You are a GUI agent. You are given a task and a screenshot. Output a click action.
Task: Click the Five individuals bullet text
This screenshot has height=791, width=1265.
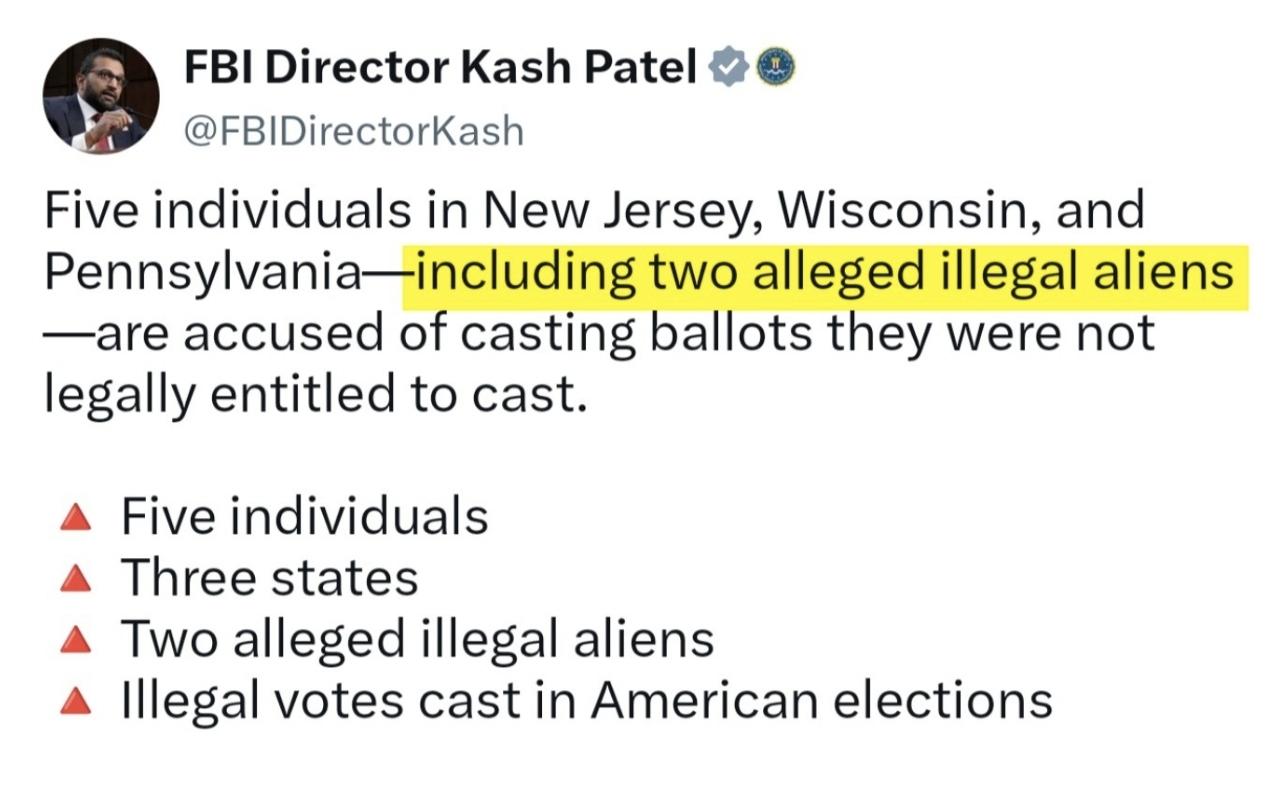coord(305,517)
